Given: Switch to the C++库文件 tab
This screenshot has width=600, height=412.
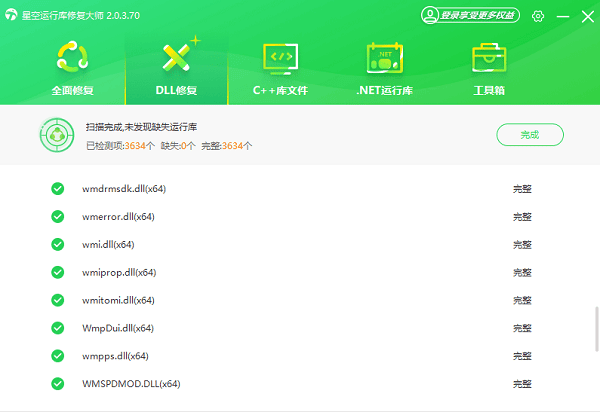Looking at the screenshot, I should (280, 69).
